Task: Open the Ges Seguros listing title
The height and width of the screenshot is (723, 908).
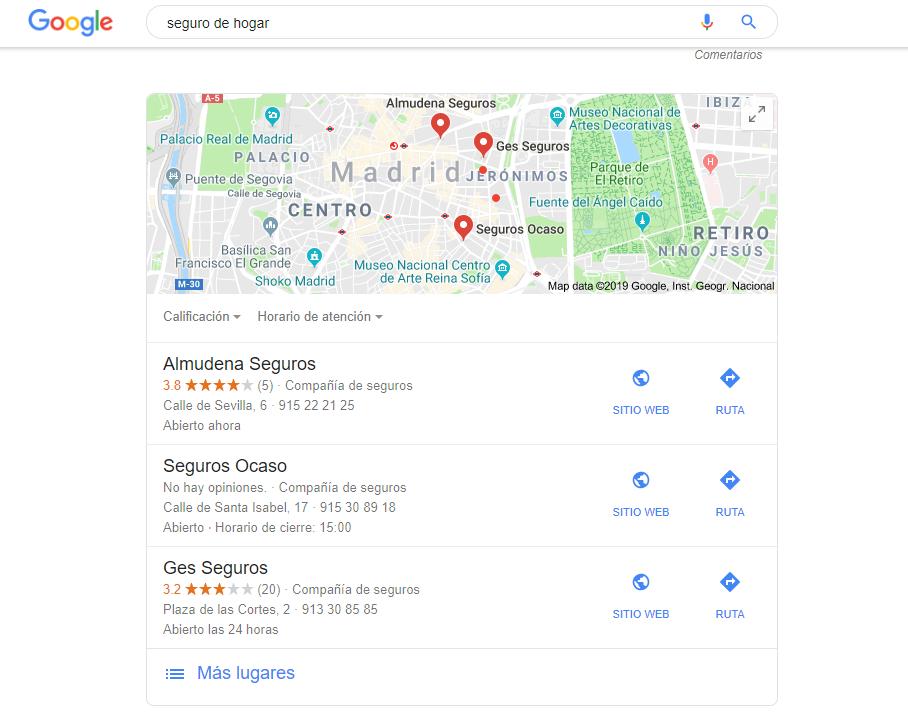Action: [215, 567]
